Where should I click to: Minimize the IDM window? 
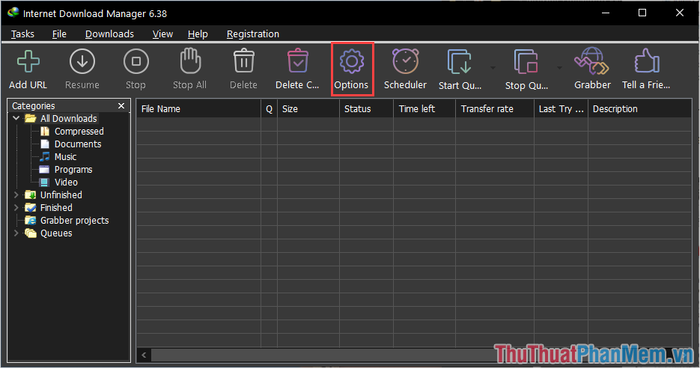point(605,13)
